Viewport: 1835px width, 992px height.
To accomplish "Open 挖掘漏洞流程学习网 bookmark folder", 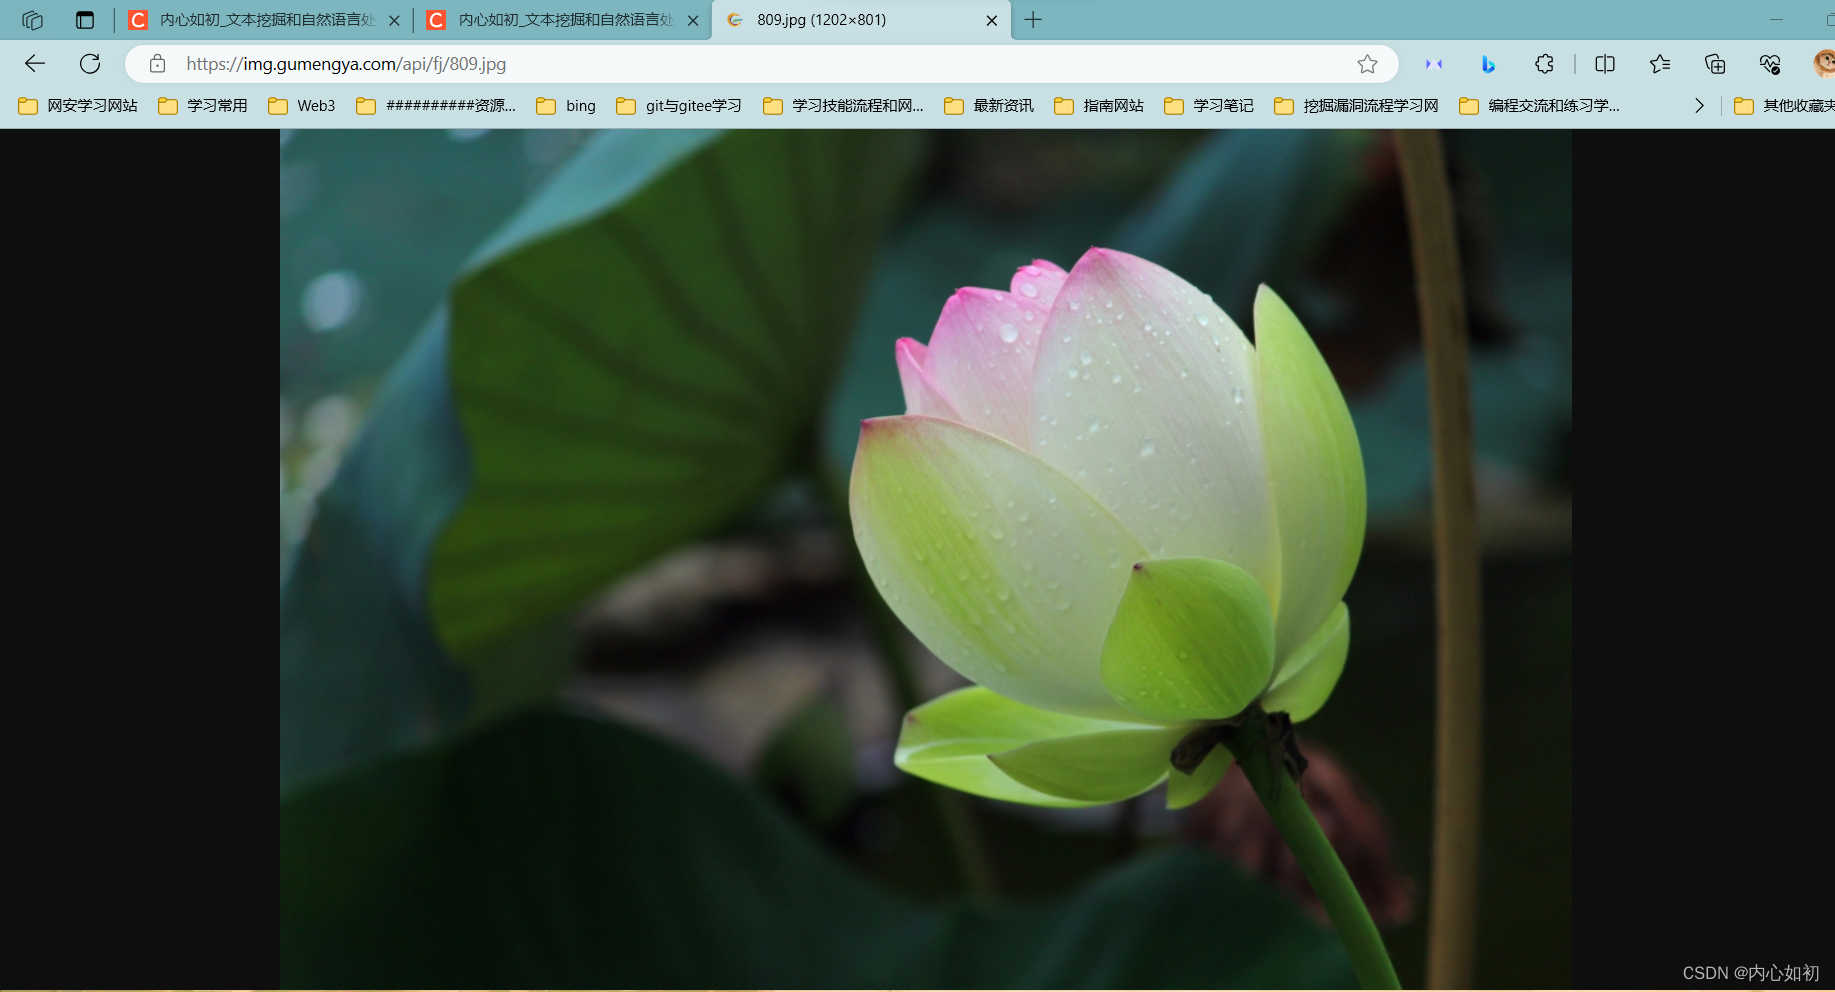I will 1357,106.
